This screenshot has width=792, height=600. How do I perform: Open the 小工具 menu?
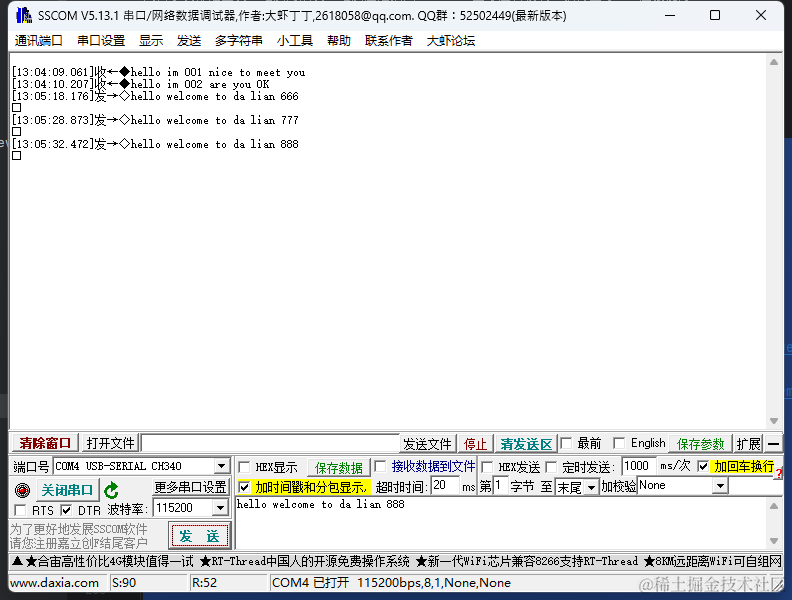click(295, 40)
